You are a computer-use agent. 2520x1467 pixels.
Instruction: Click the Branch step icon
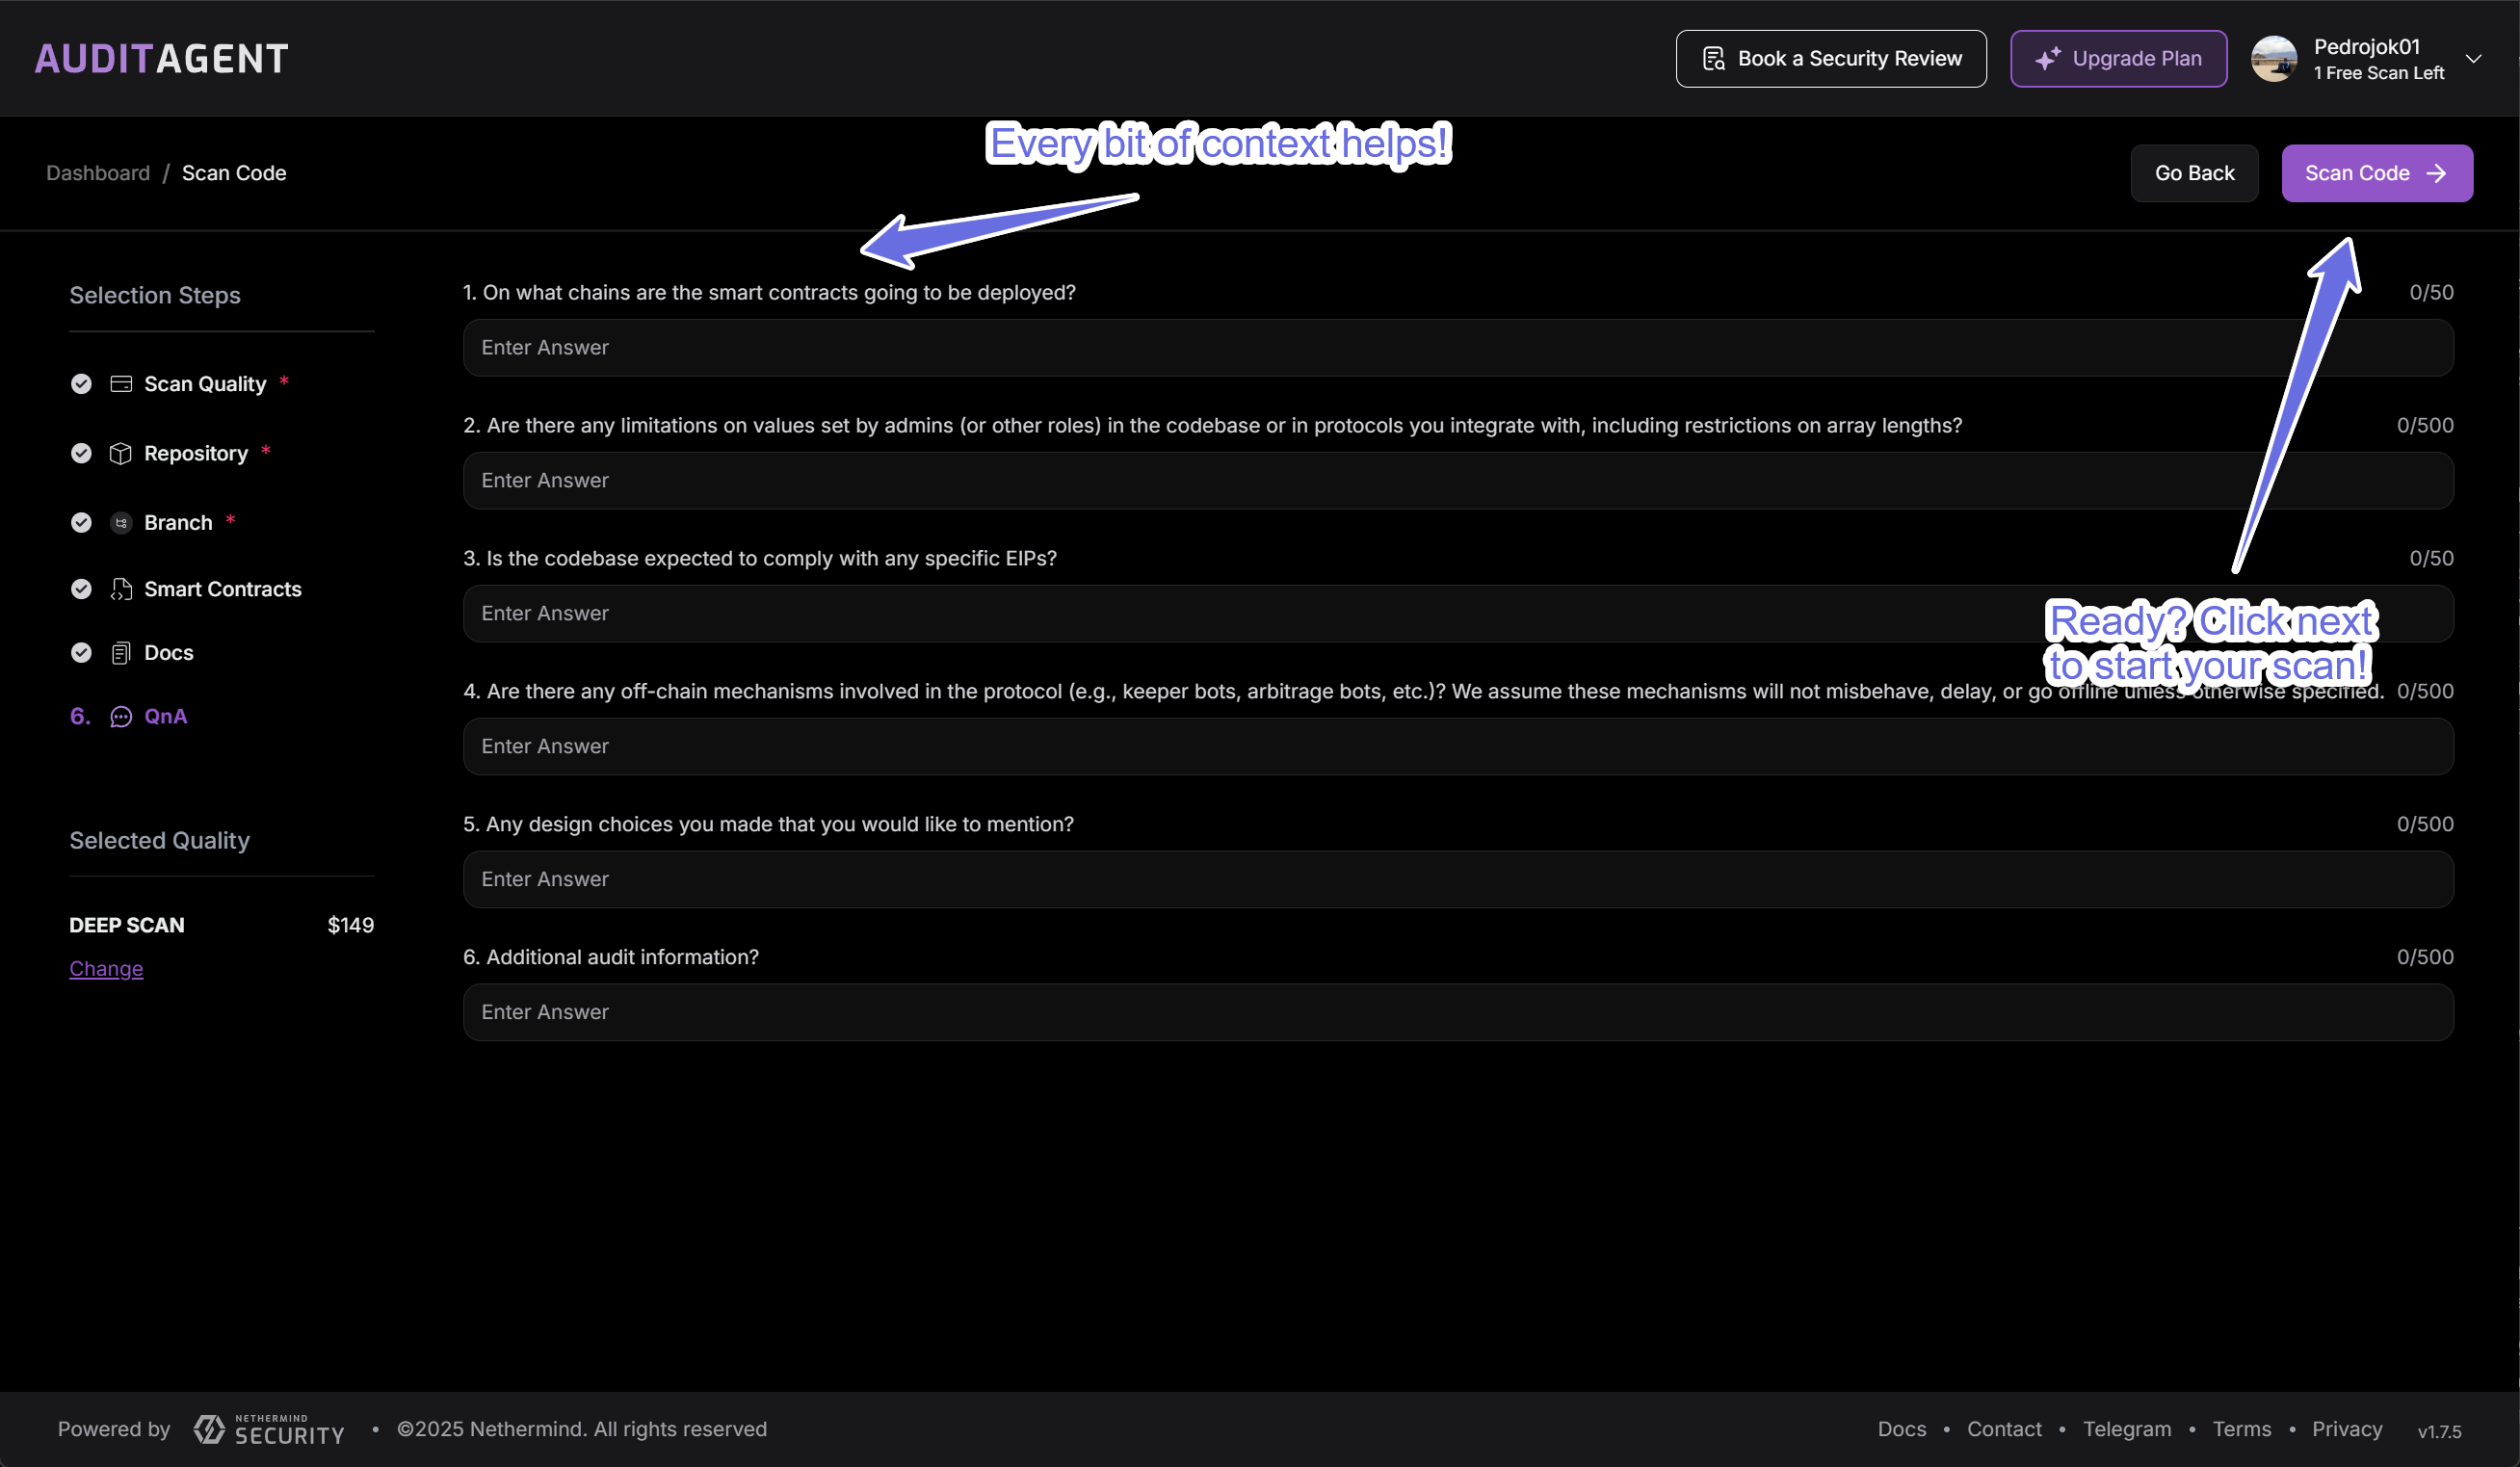pyautogui.click(x=121, y=523)
